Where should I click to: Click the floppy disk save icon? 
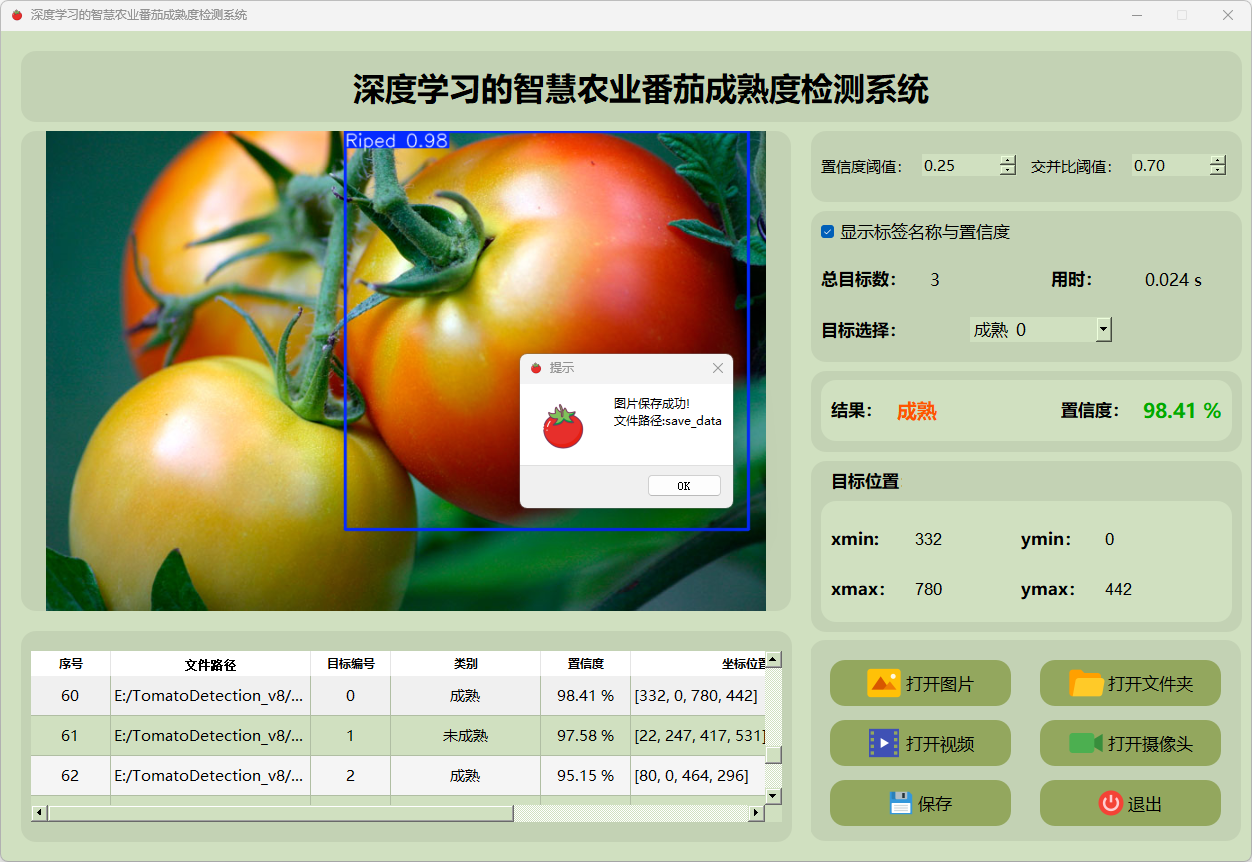900,803
